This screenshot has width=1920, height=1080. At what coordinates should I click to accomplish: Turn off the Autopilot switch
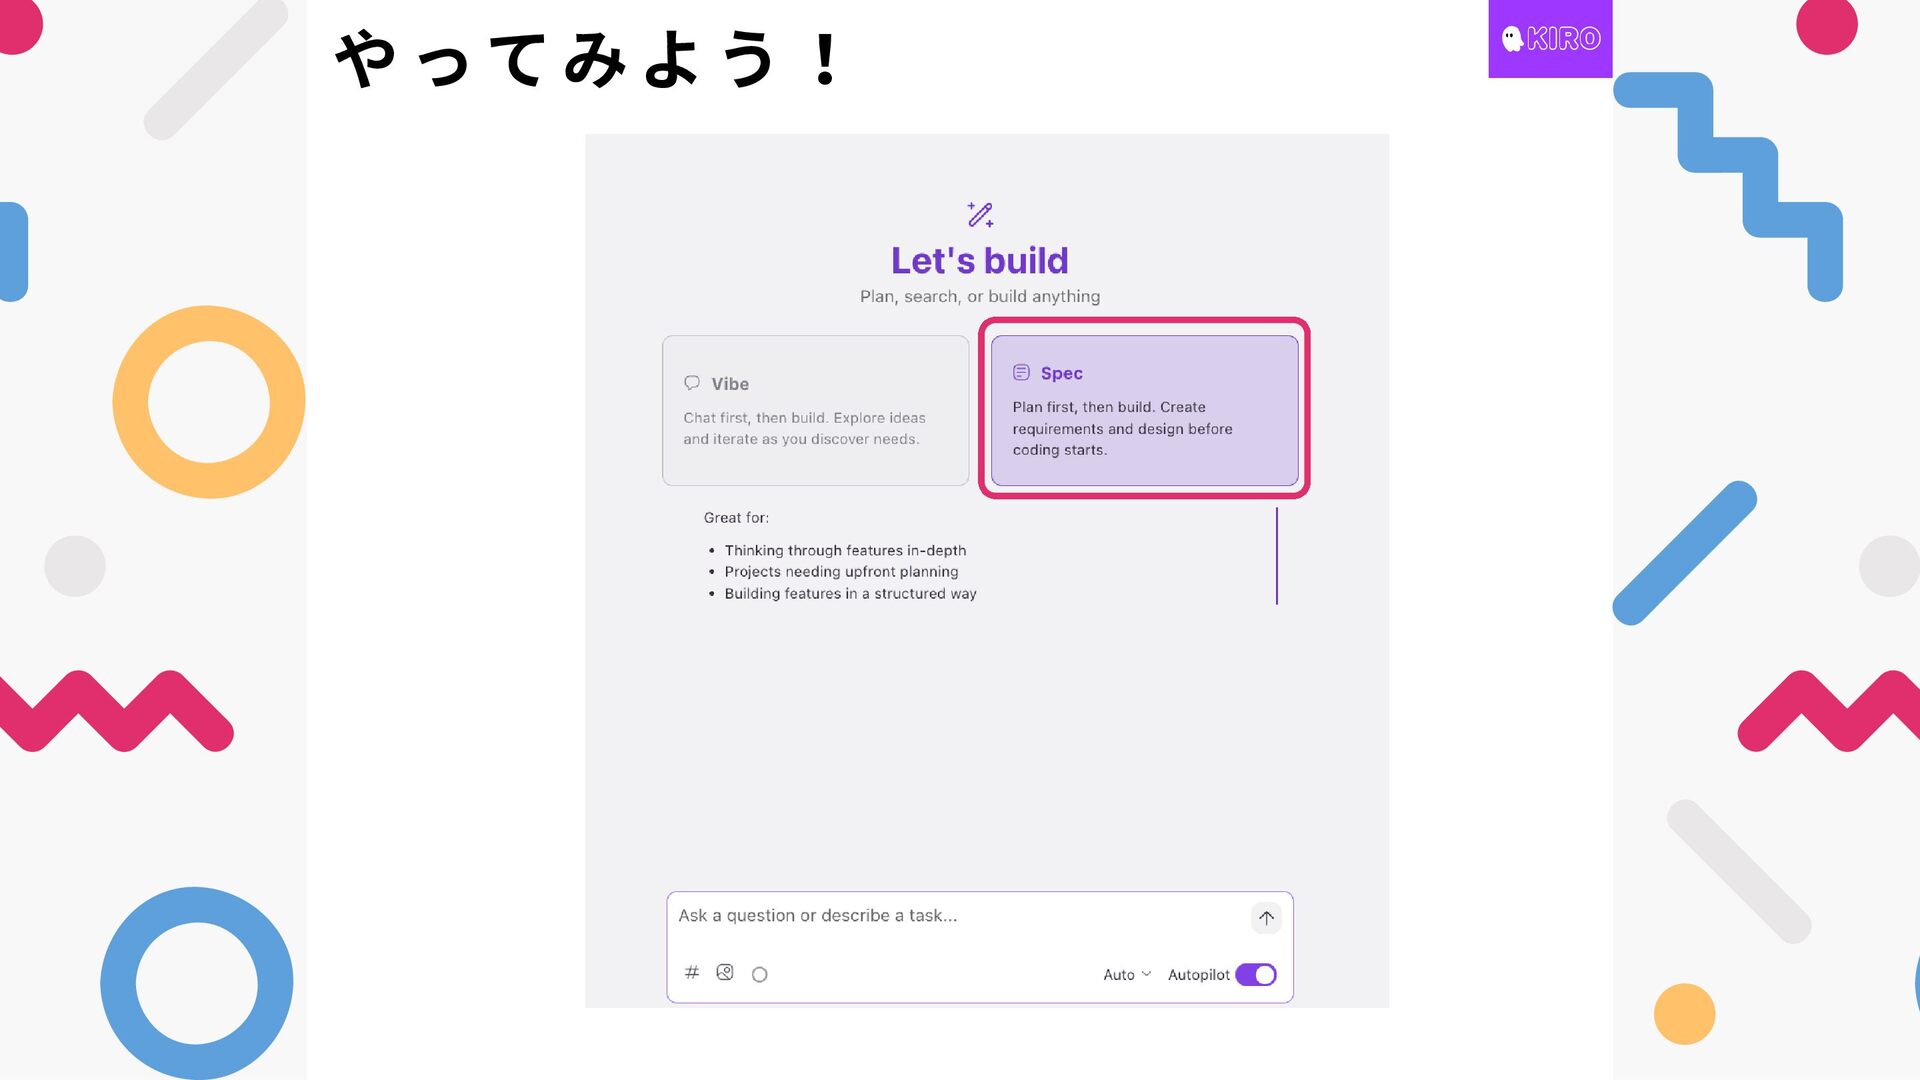1256,975
